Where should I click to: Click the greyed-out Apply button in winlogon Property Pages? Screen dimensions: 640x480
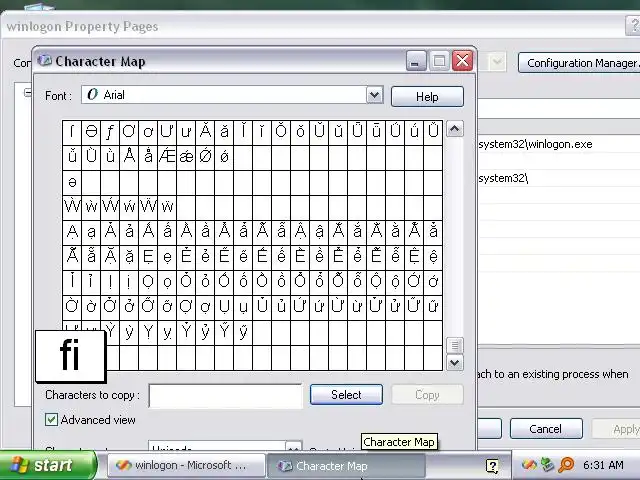tap(616, 429)
